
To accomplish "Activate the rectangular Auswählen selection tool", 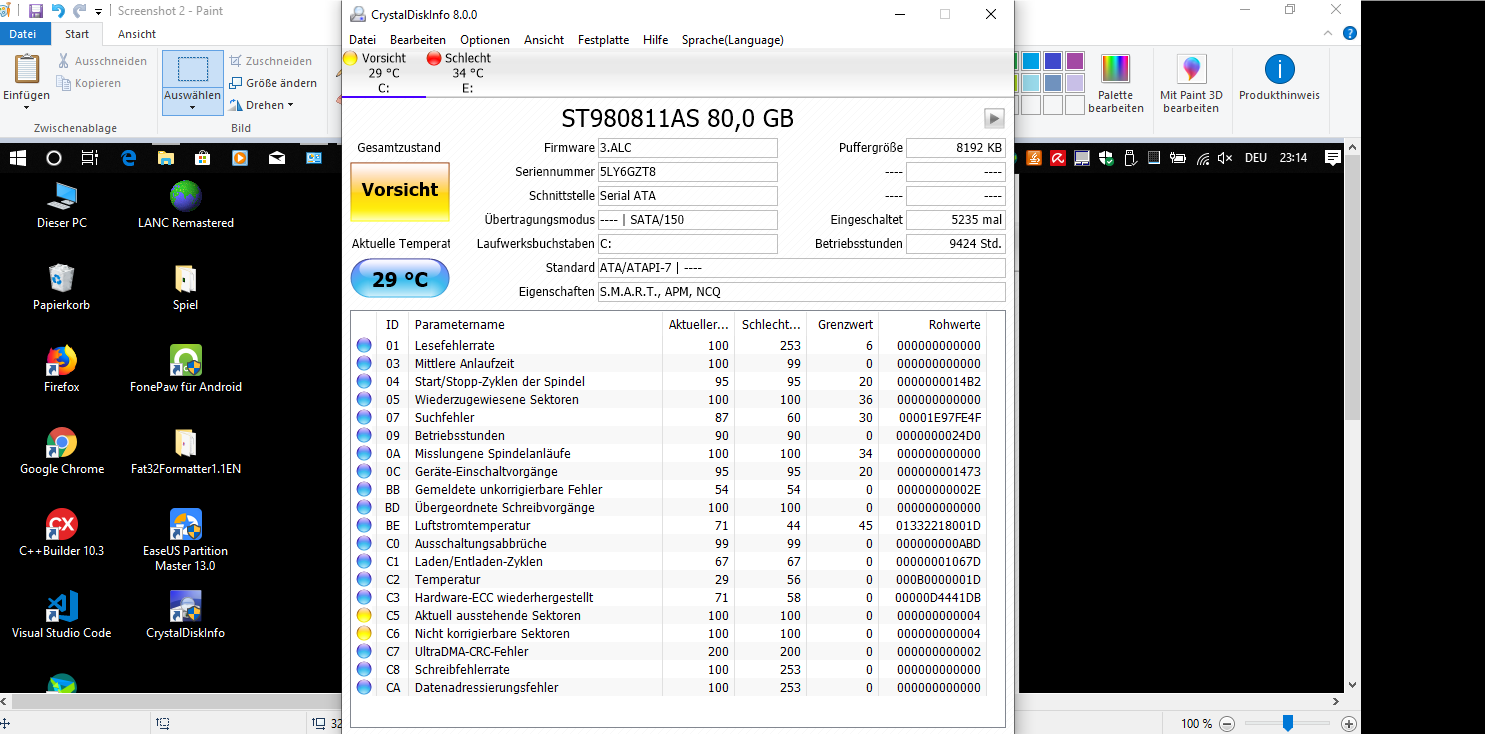I will (193, 69).
